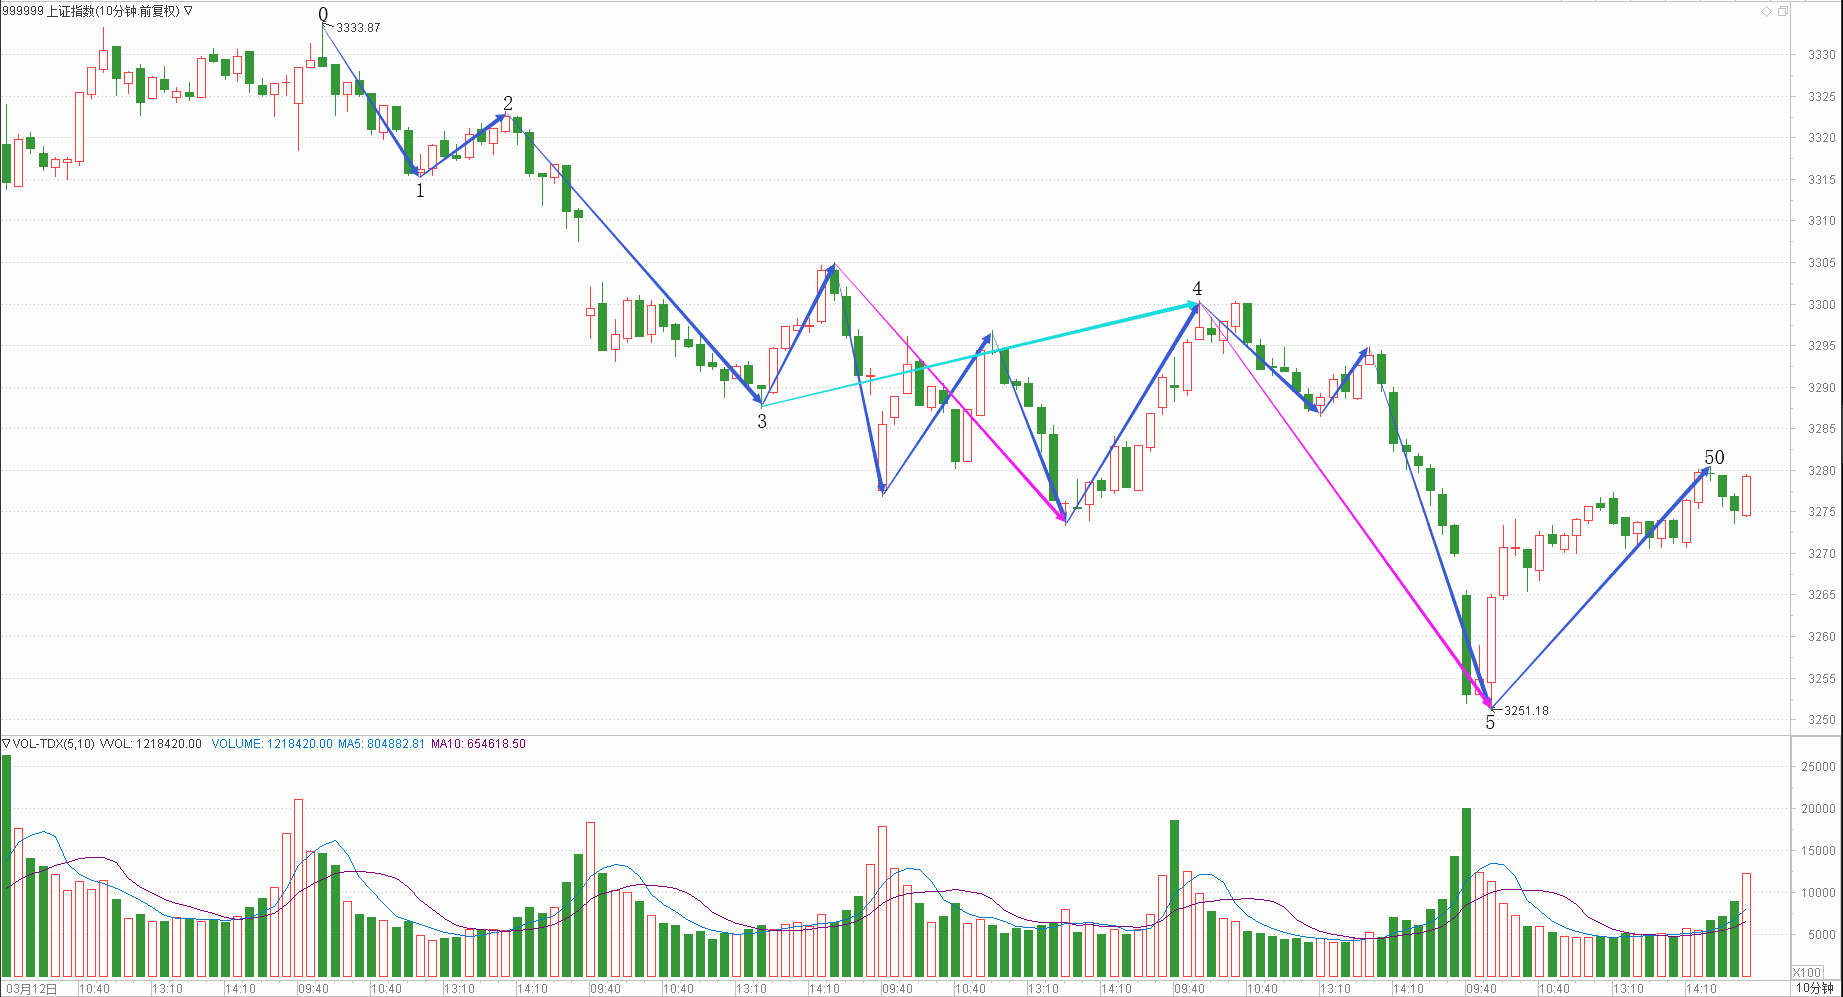Viewport: 1843px width, 997px height.
Task: Click the 999999 上证指数 chart title
Action: 91,11
